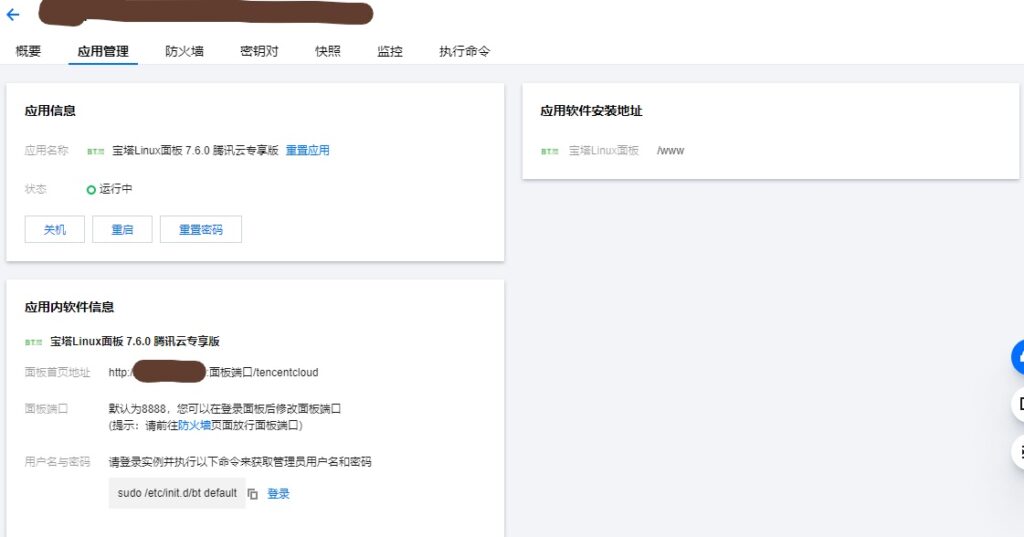Image resolution: width=1024 pixels, height=537 pixels.
Task: Click the blue floating support button
Action: [1018, 357]
